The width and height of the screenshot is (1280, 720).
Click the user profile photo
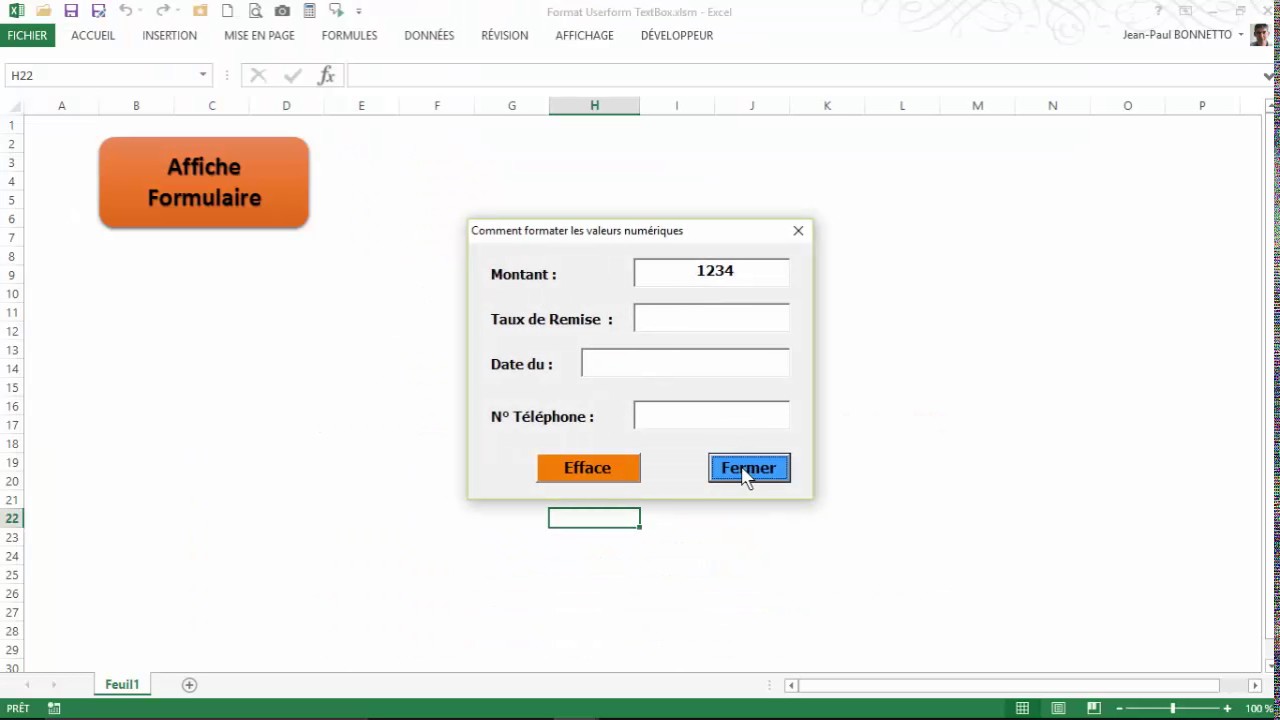(x=1259, y=35)
